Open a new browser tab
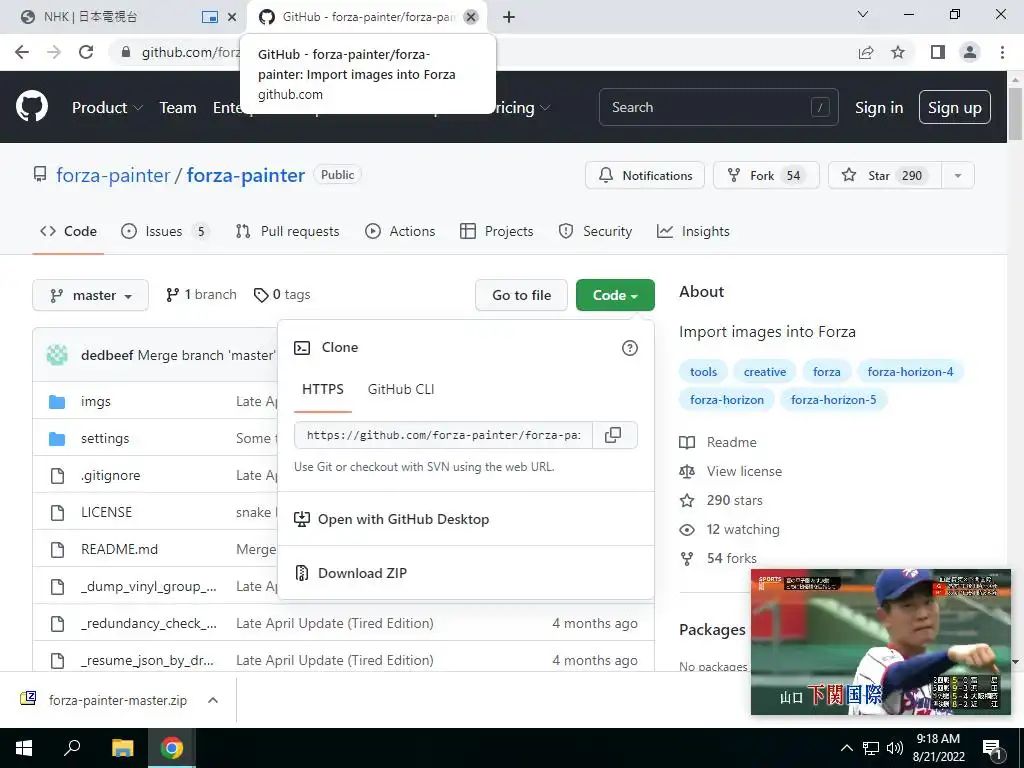Screen dimensions: 1024x768 [509, 17]
